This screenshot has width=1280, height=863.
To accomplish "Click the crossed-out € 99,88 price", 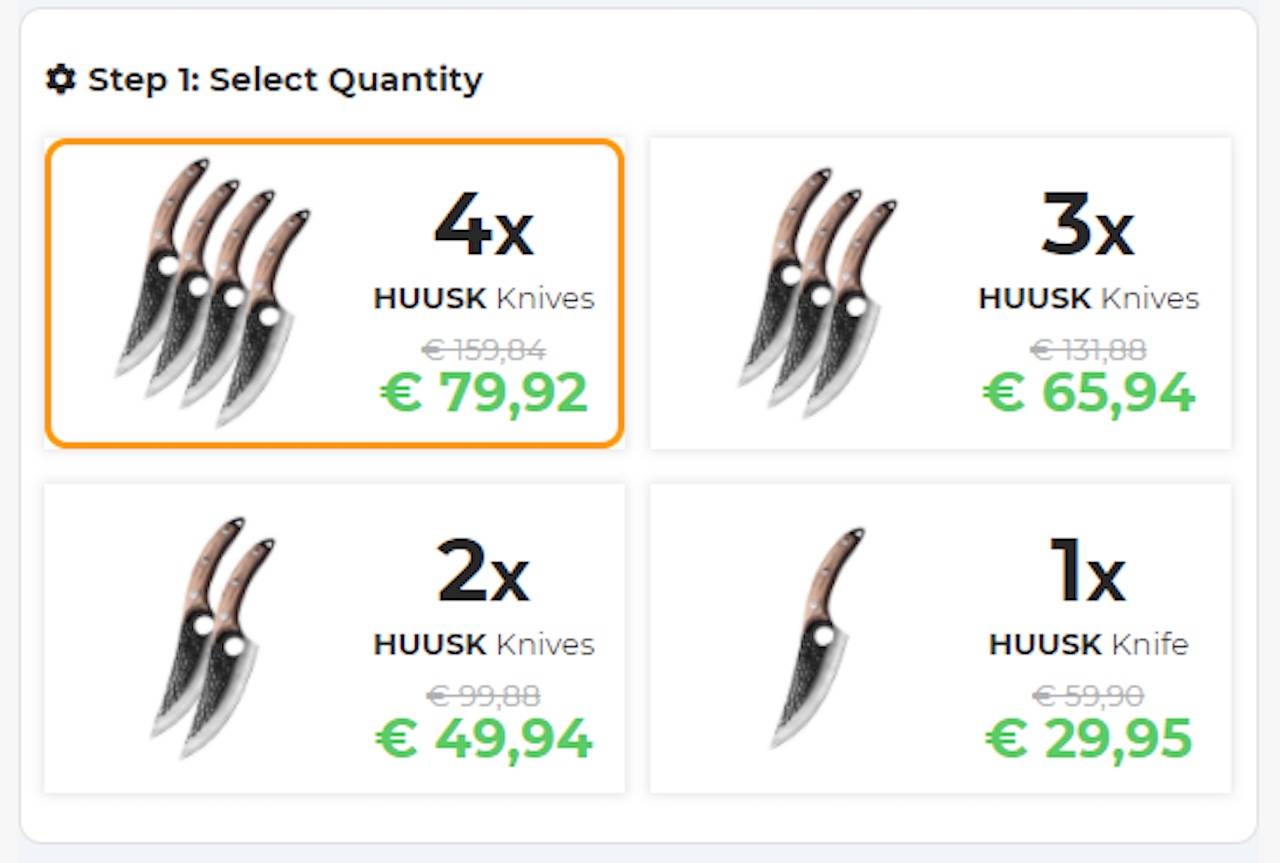I will [x=484, y=695].
